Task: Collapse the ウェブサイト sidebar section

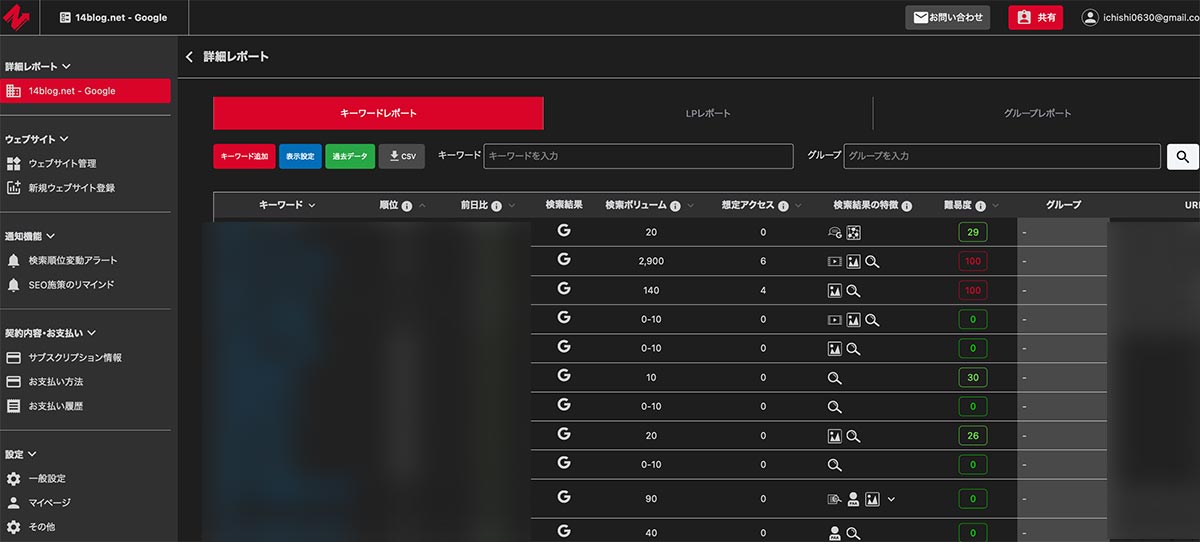Action: point(64,140)
